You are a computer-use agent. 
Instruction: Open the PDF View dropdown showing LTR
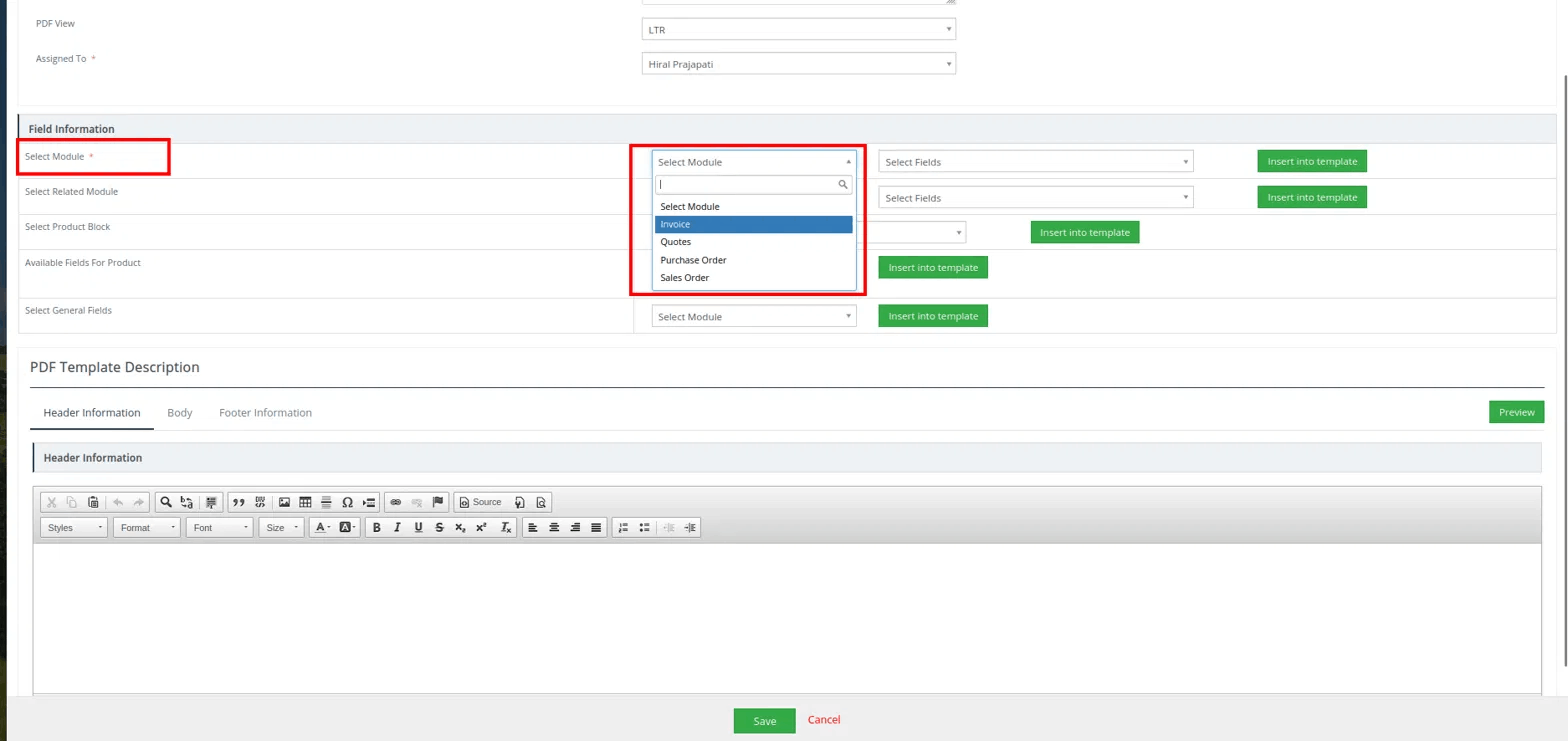tap(798, 29)
